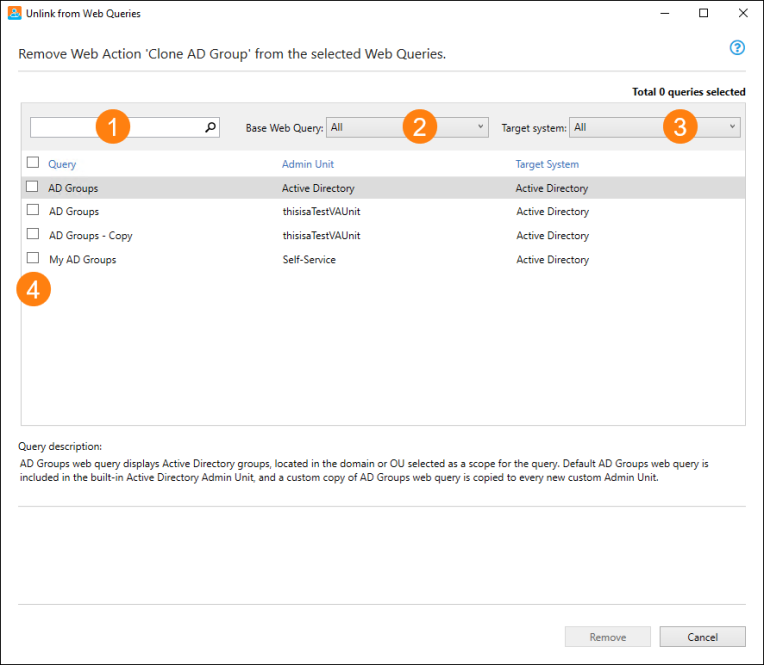
Task: Click the orange callout marker 1
Action: 113,127
